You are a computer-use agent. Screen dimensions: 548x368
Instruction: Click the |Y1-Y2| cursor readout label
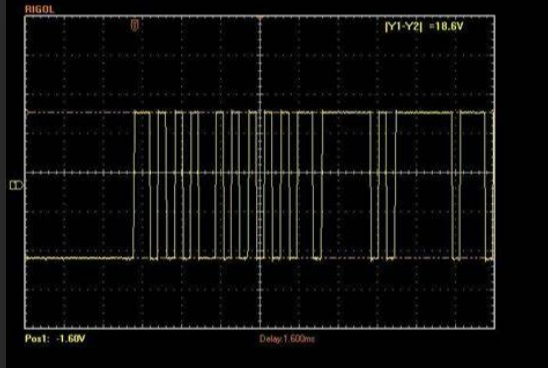403,26
